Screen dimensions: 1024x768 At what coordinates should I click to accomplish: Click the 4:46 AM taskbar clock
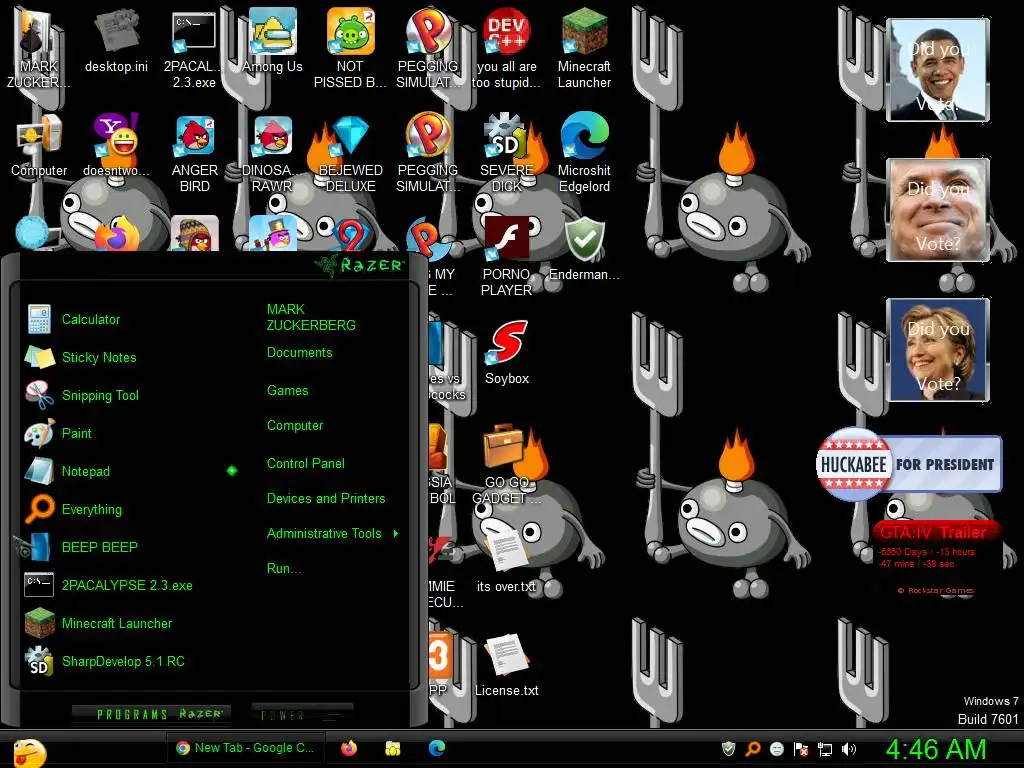point(936,749)
